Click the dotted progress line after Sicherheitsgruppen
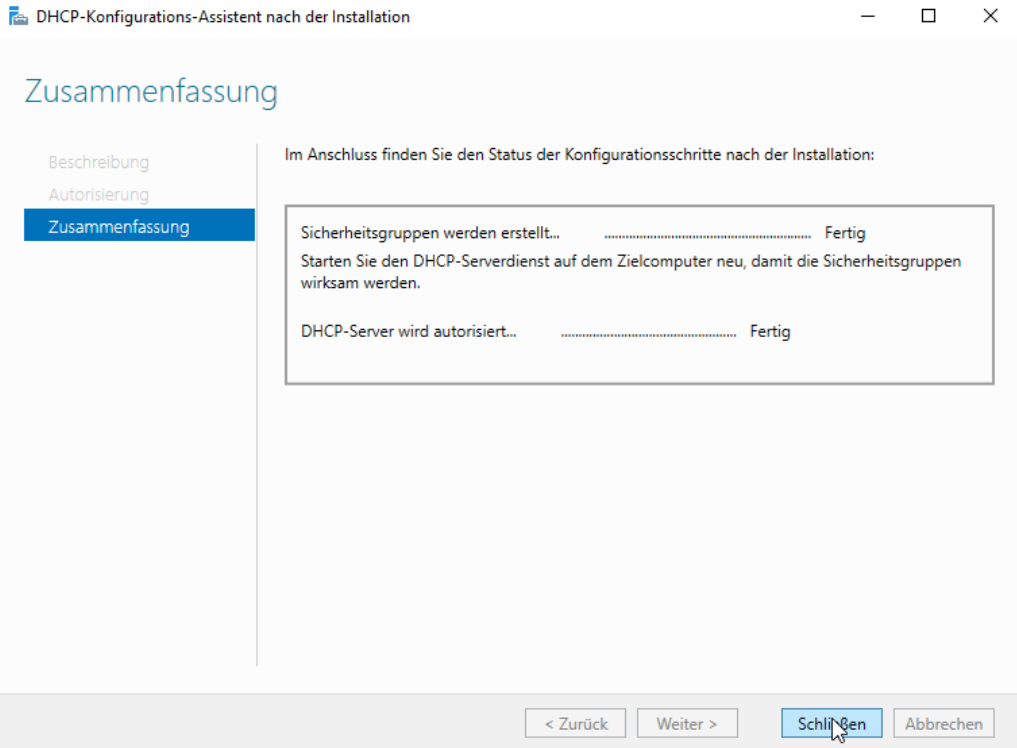 [x=707, y=235]
